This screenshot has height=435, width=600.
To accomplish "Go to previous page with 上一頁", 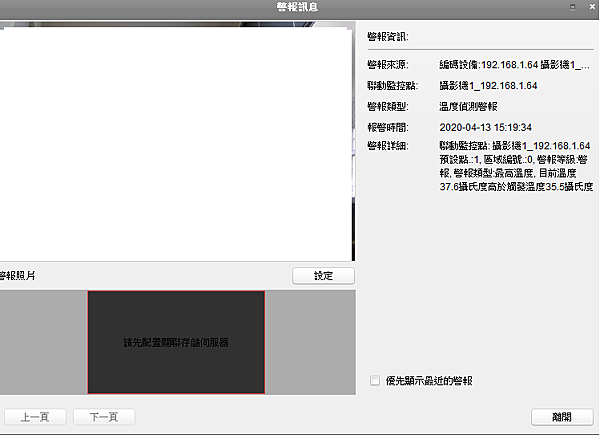I will [x=35, y=417].
